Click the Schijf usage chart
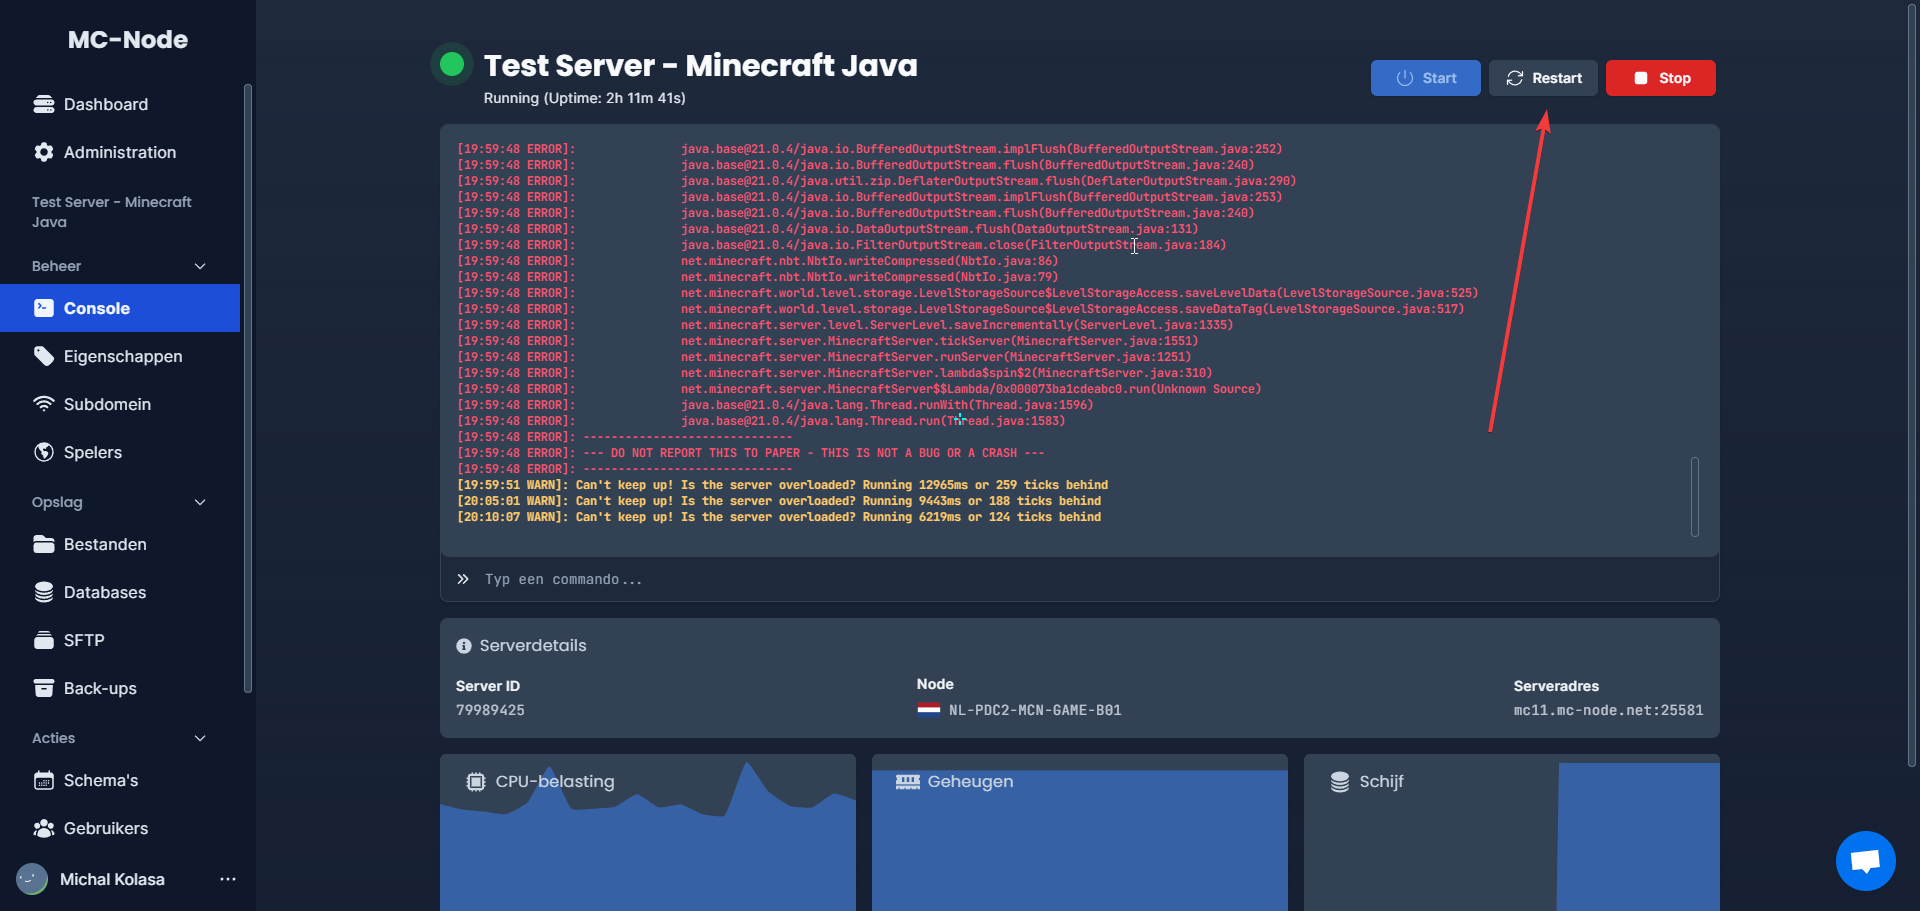 tap(1512, 832)
